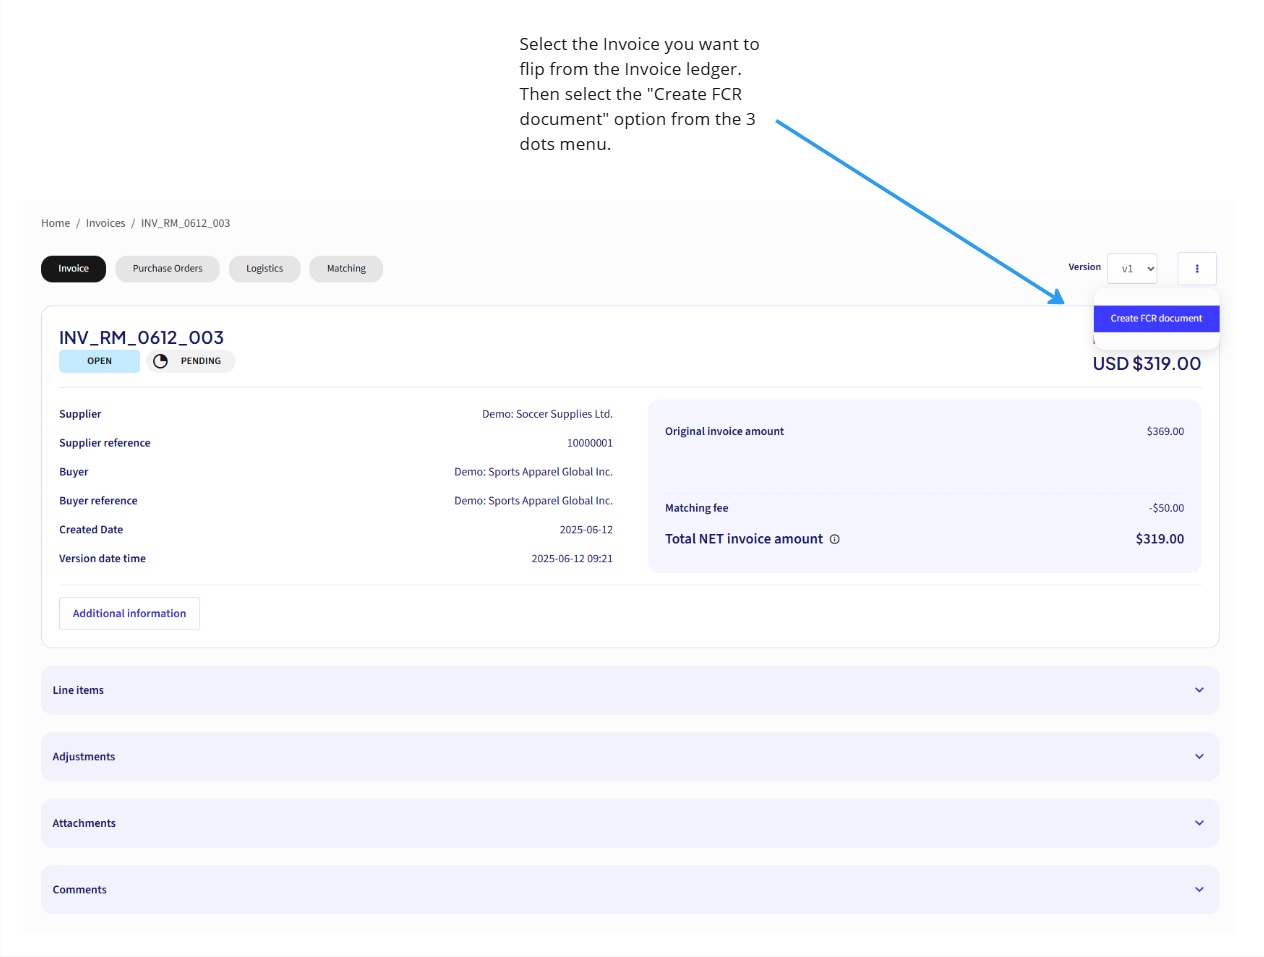Expand the Adjustments section
This screenshot has width=1264, height=957.
(x=1199, y=756)
